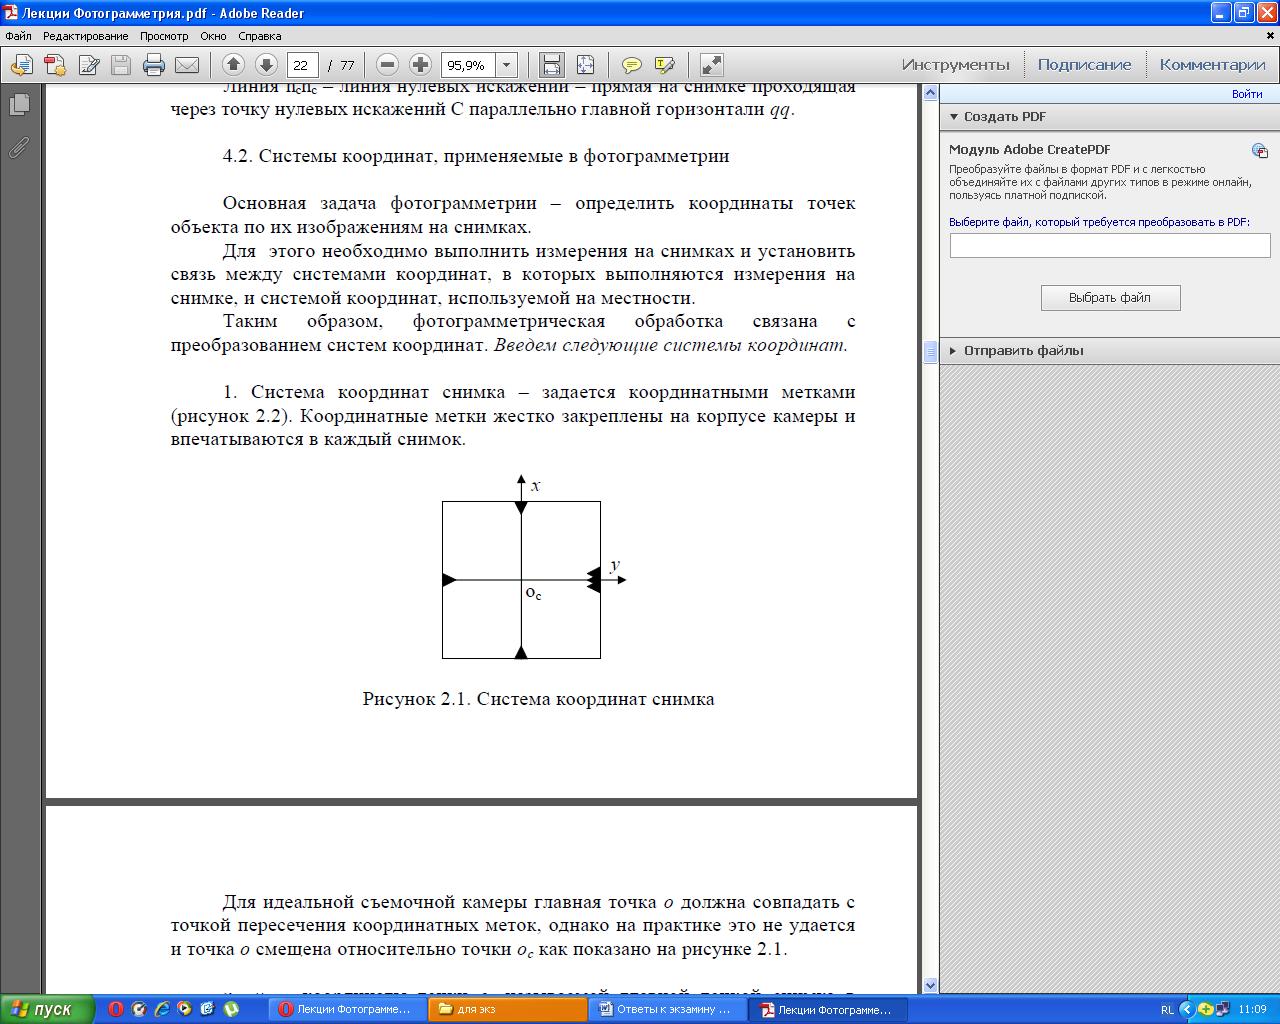Click media player icon in quick launch

pos(185,1009)
